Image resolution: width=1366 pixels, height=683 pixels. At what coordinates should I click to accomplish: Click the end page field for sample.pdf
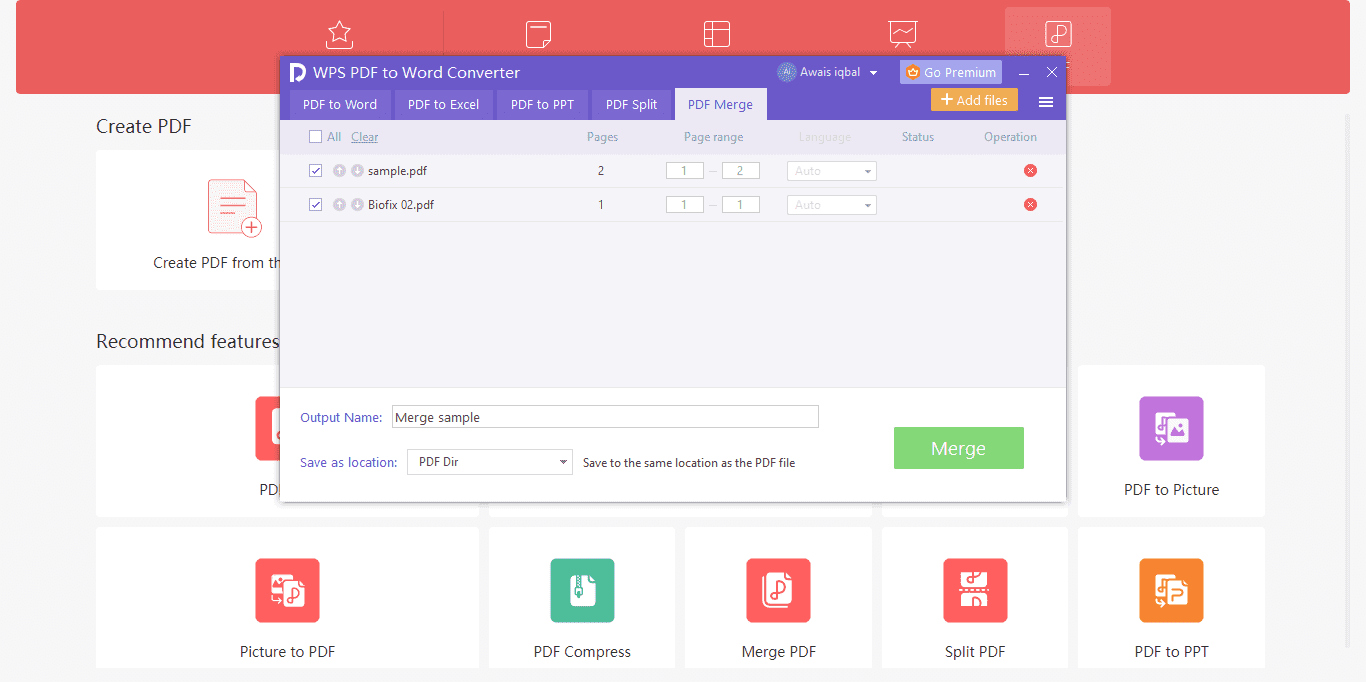(x=741, y=171)
